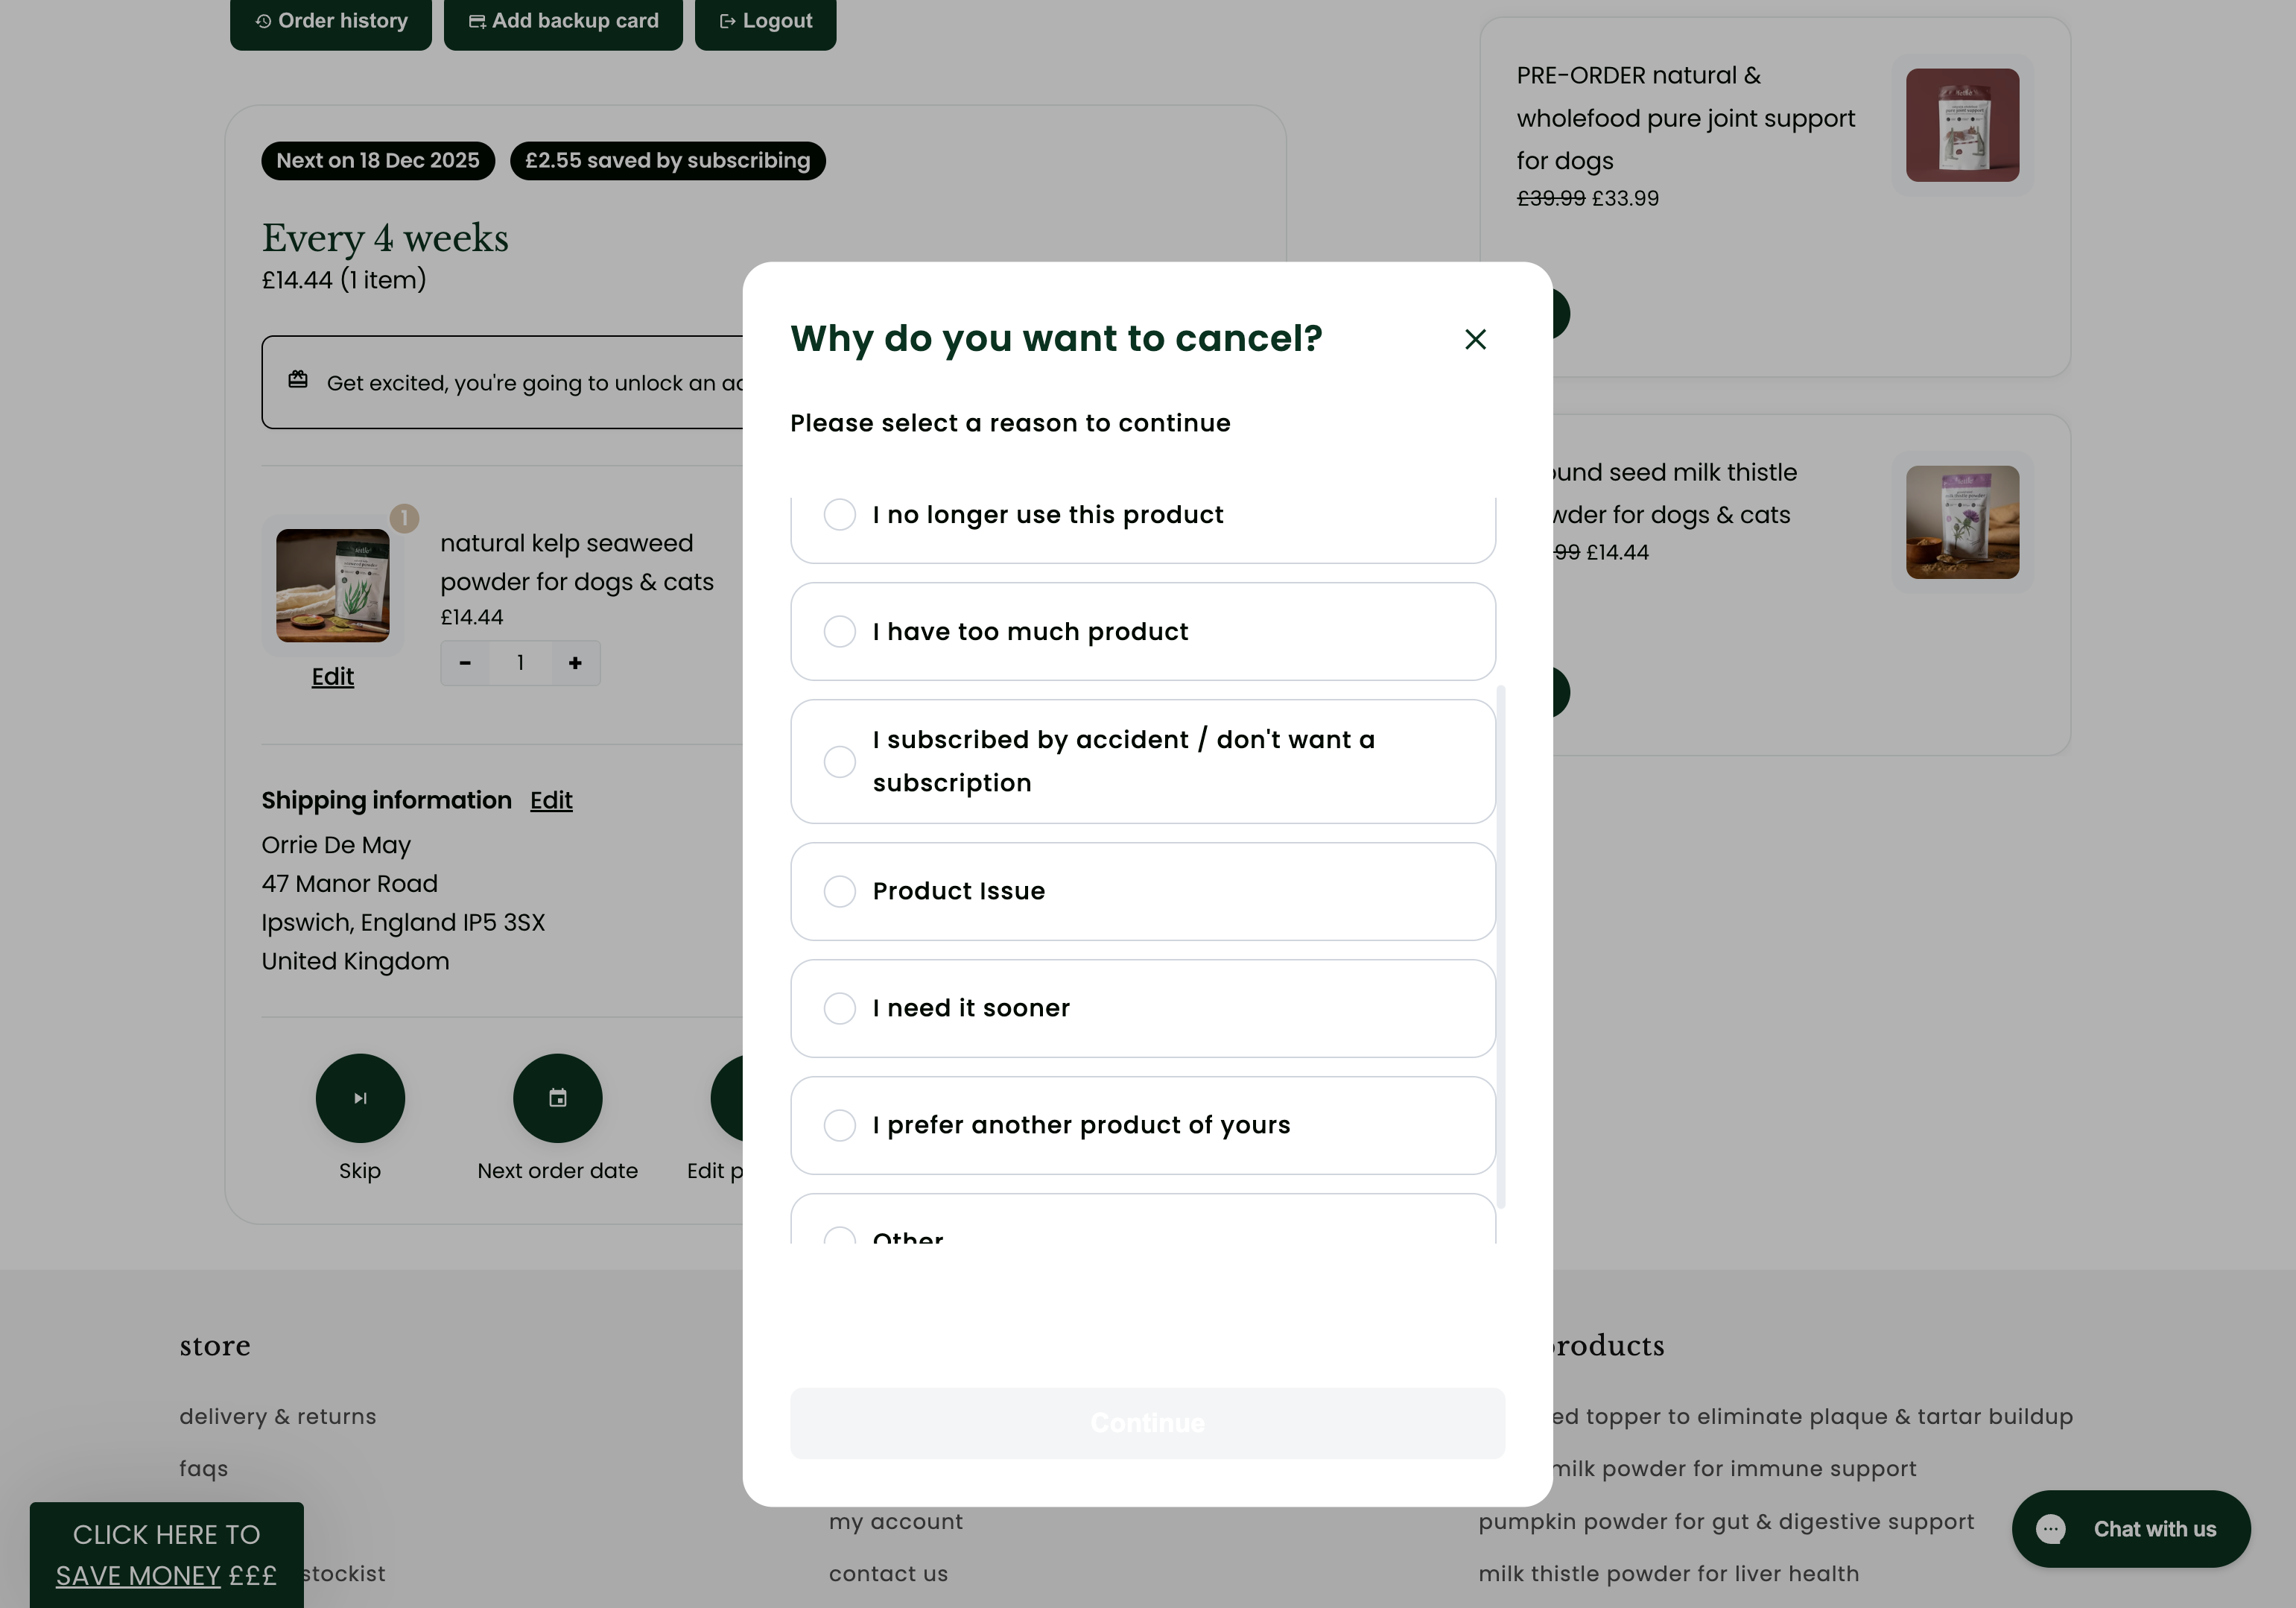The height and width of the screenshot is (1608, 2296).
Task: Click the gift icon in unlock banner
Action: [298, 380]
